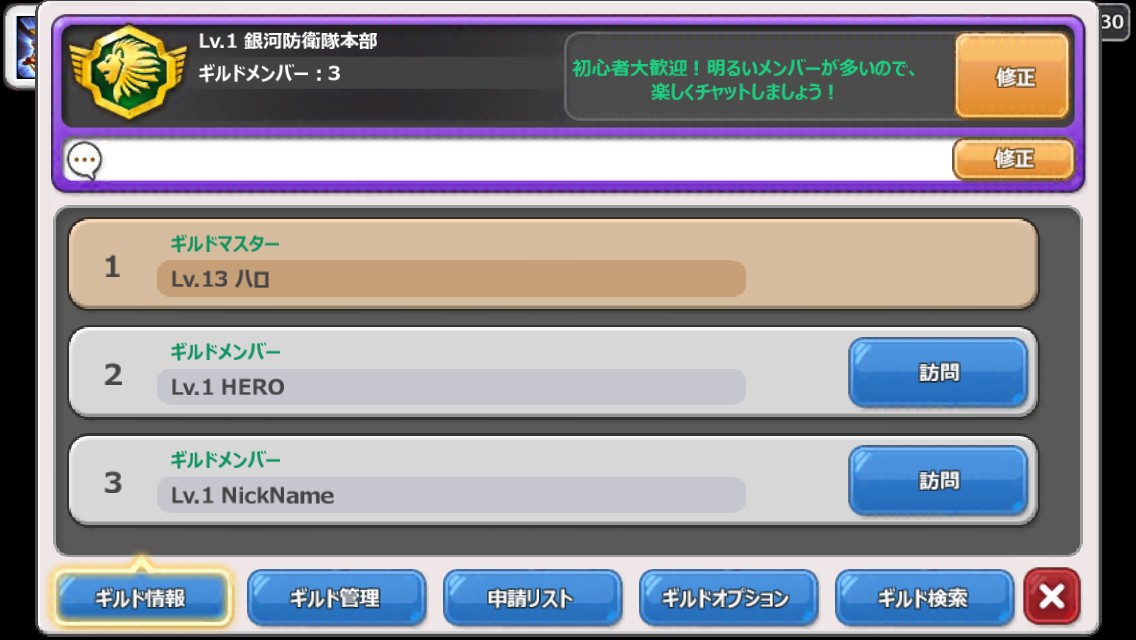
Task: Select member row Lv.1 NickName
Action: (554, 481)
